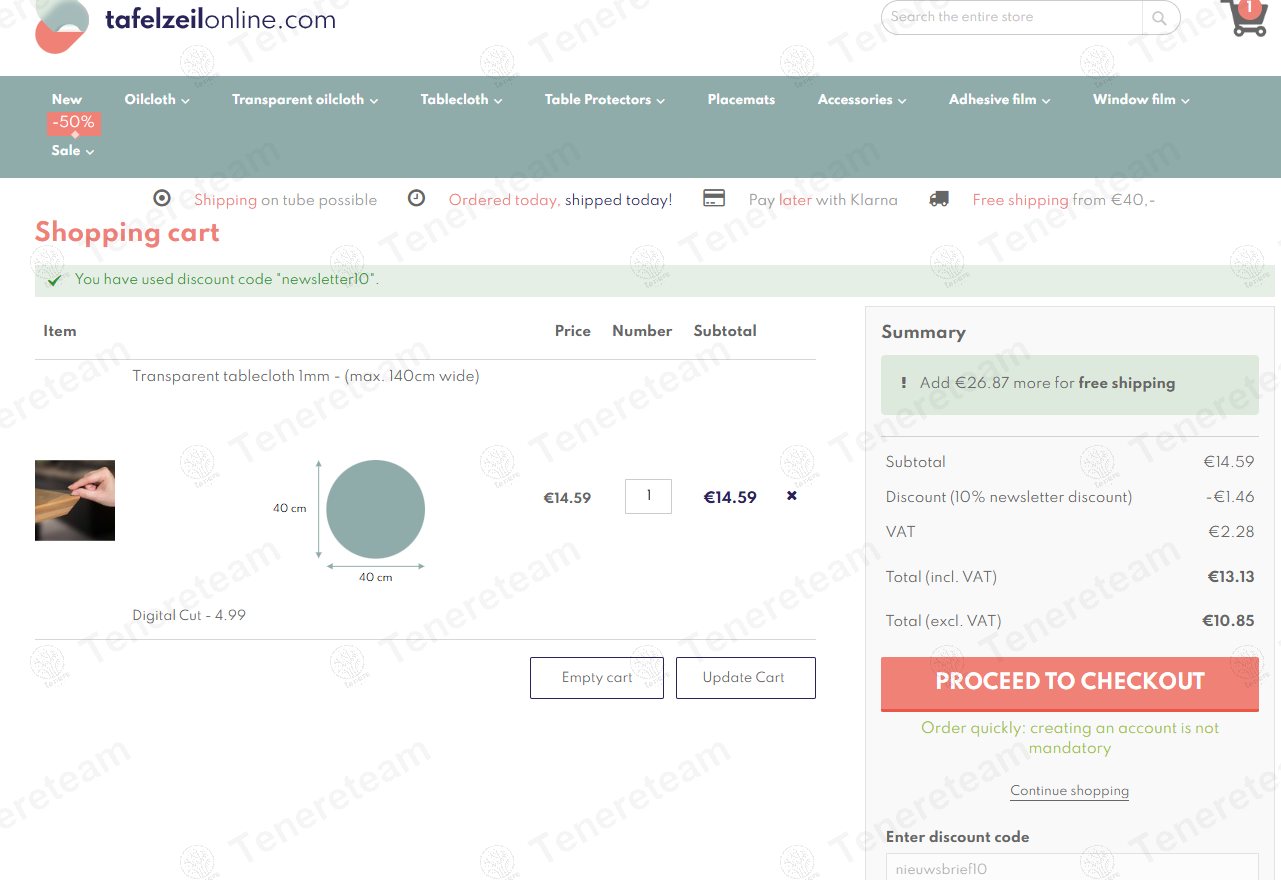Image resolution: width=1281 pixels, height=880 pixels.
Task: Expand the Oilcloth menu
Action: [x=157, y=99]
